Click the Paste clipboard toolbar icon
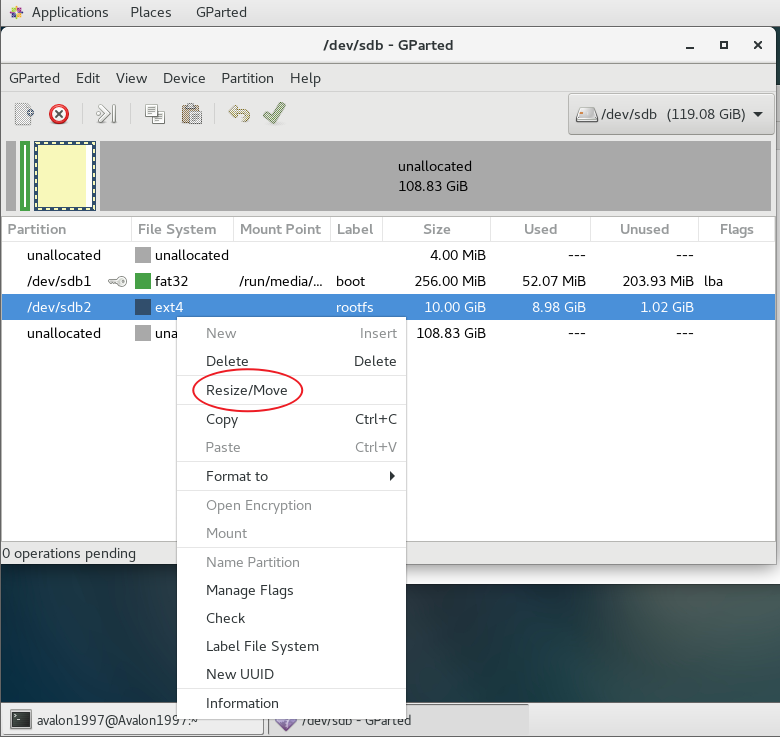Screen dimensions: 780x737 pyautogui.click(x=192, y=114)
